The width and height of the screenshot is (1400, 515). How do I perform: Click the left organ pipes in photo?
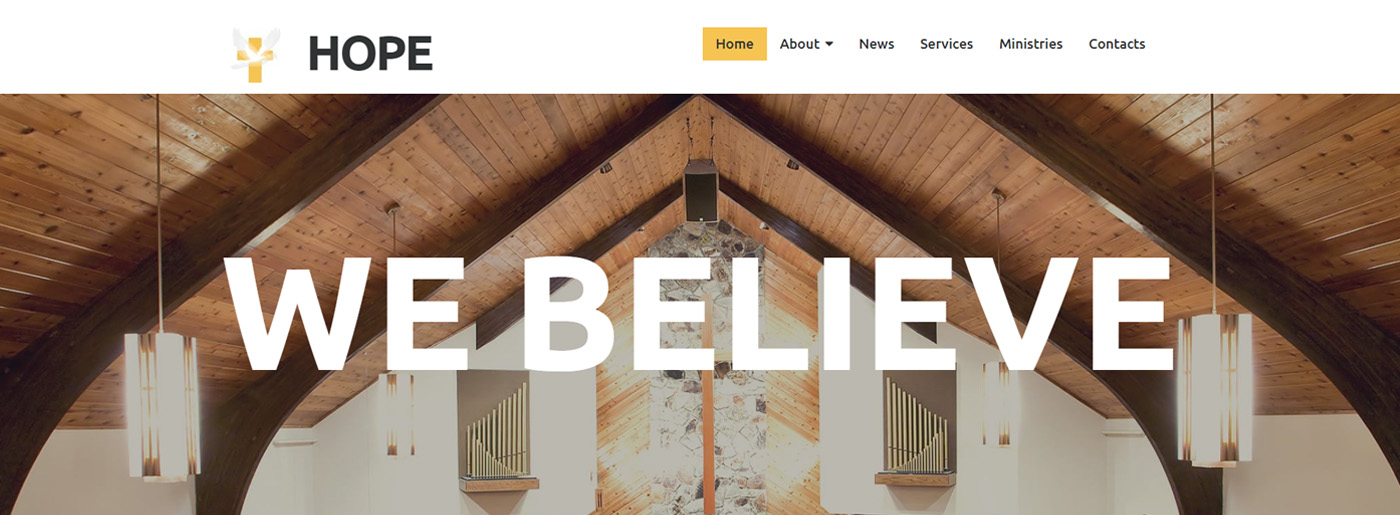click(497, 432)
